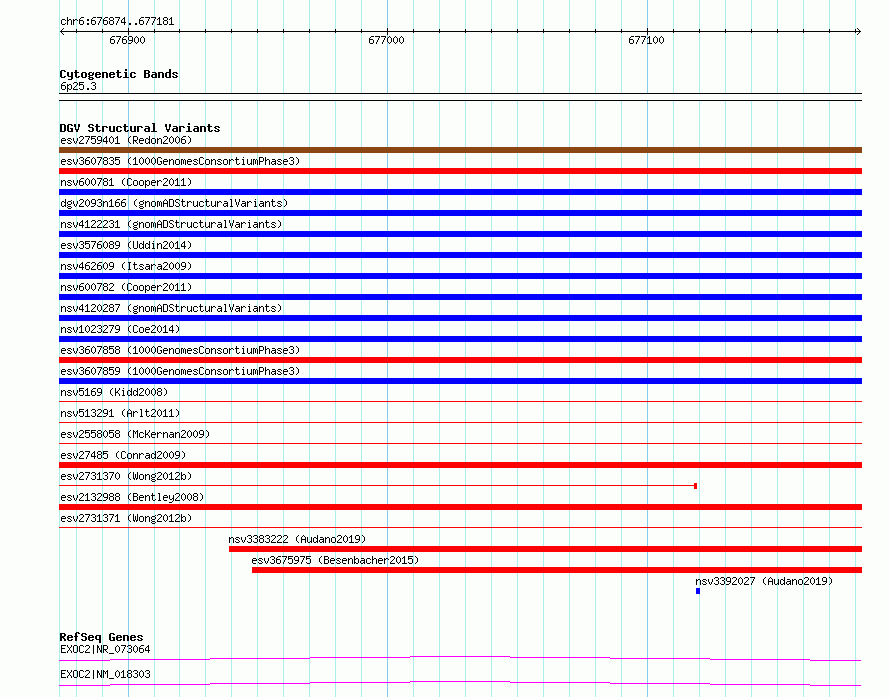
Task: Click the thick red bar for esv27485
Action: 460,465
